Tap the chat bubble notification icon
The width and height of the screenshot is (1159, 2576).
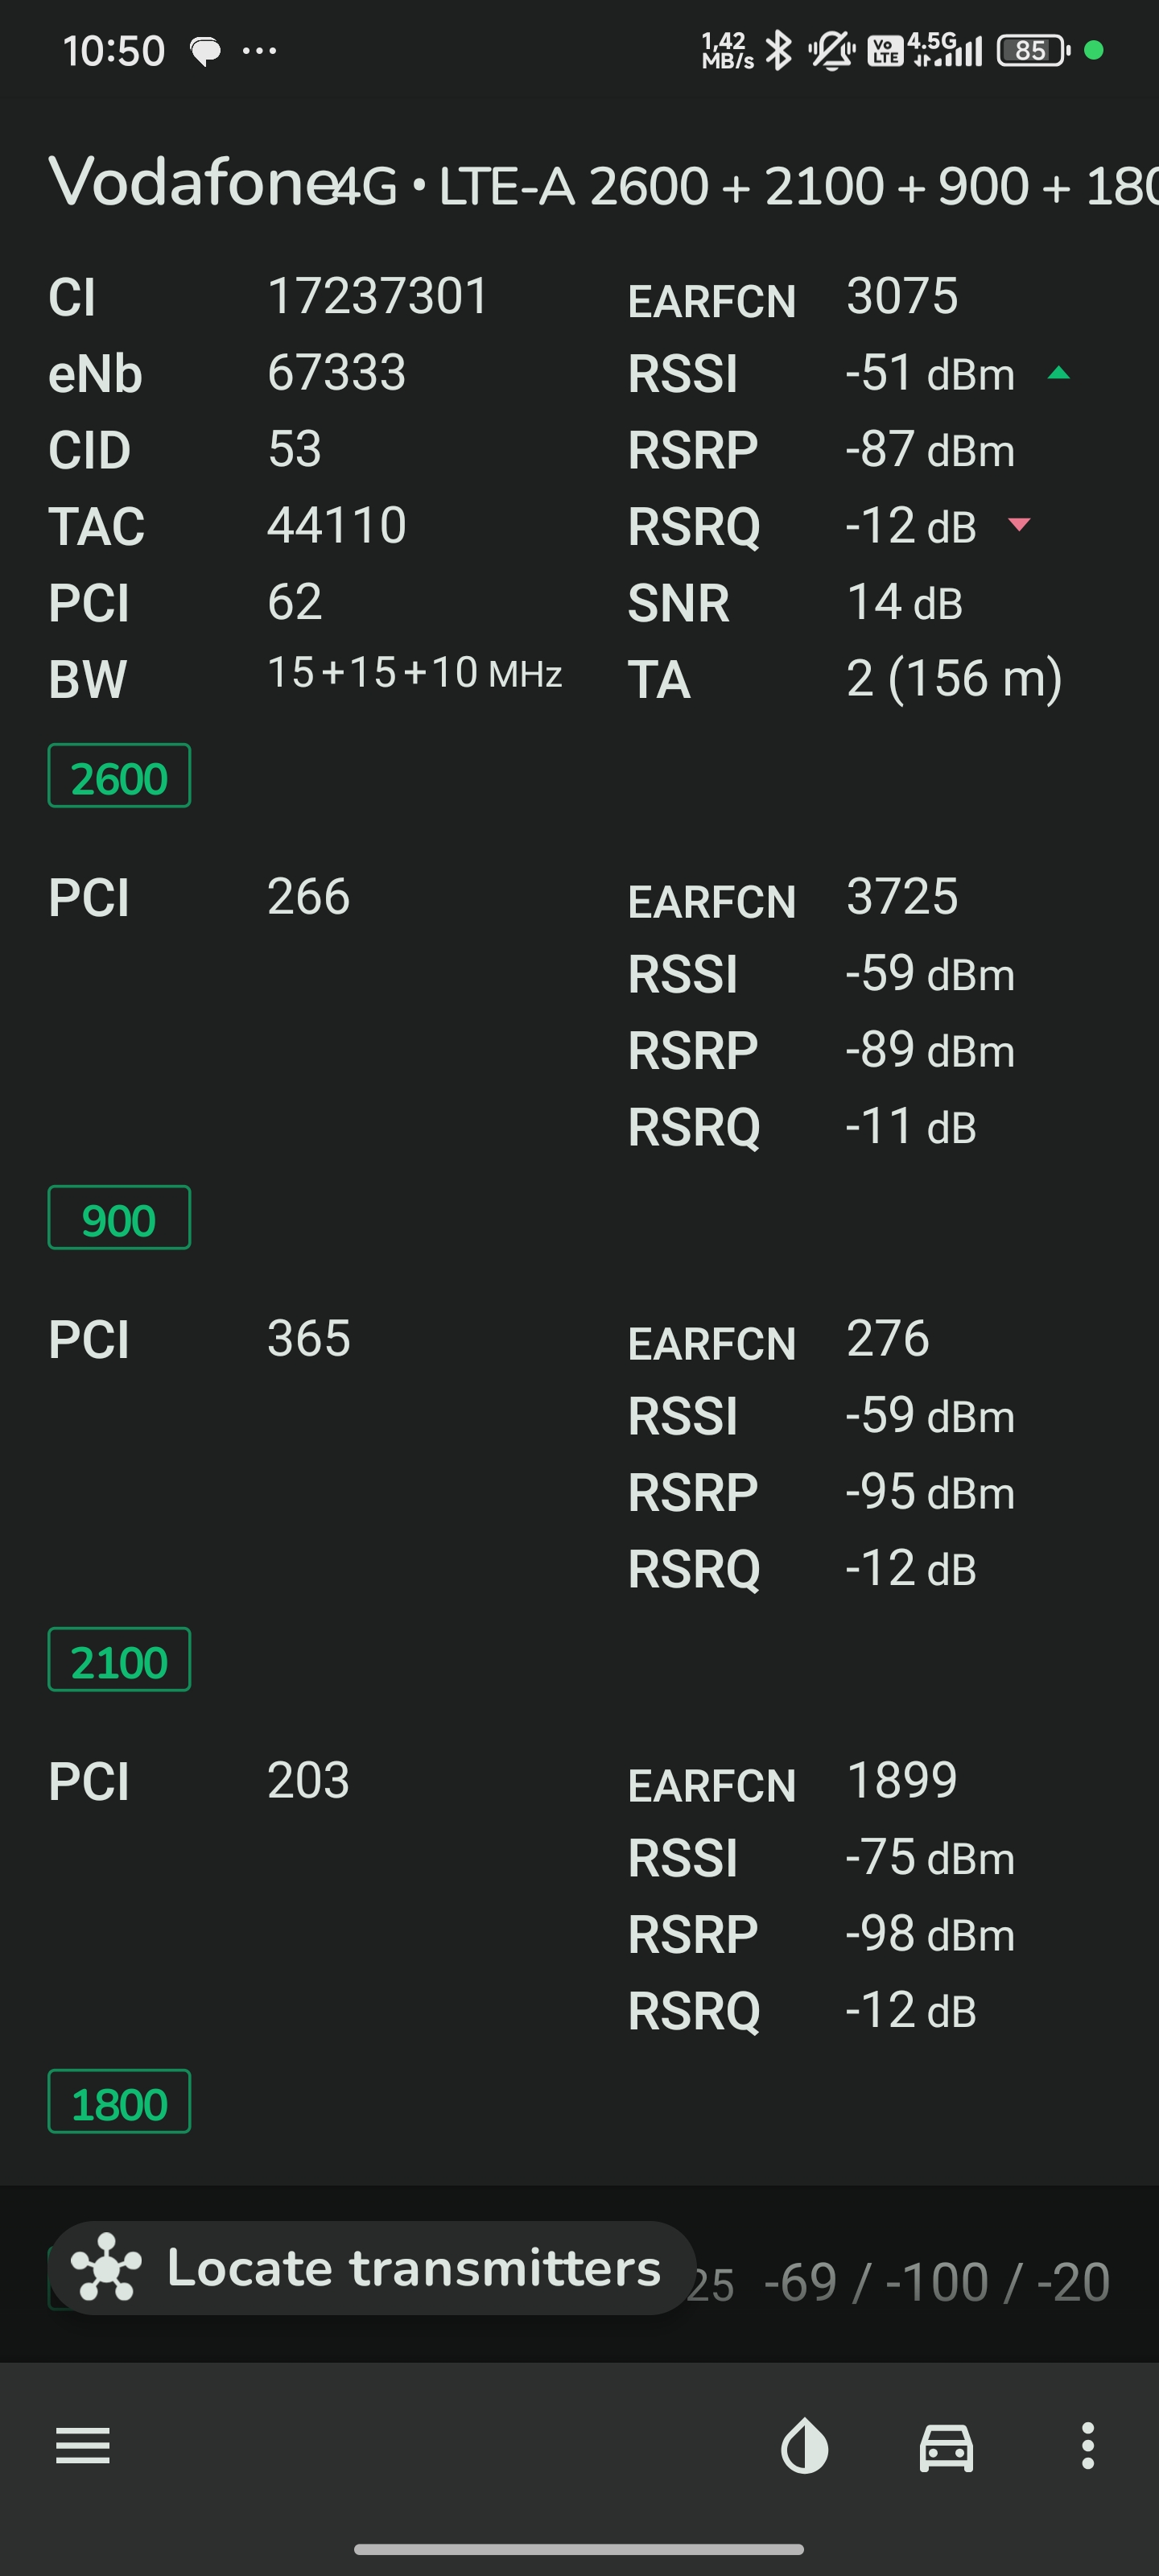pyautogui.click(x=205, y=50)
